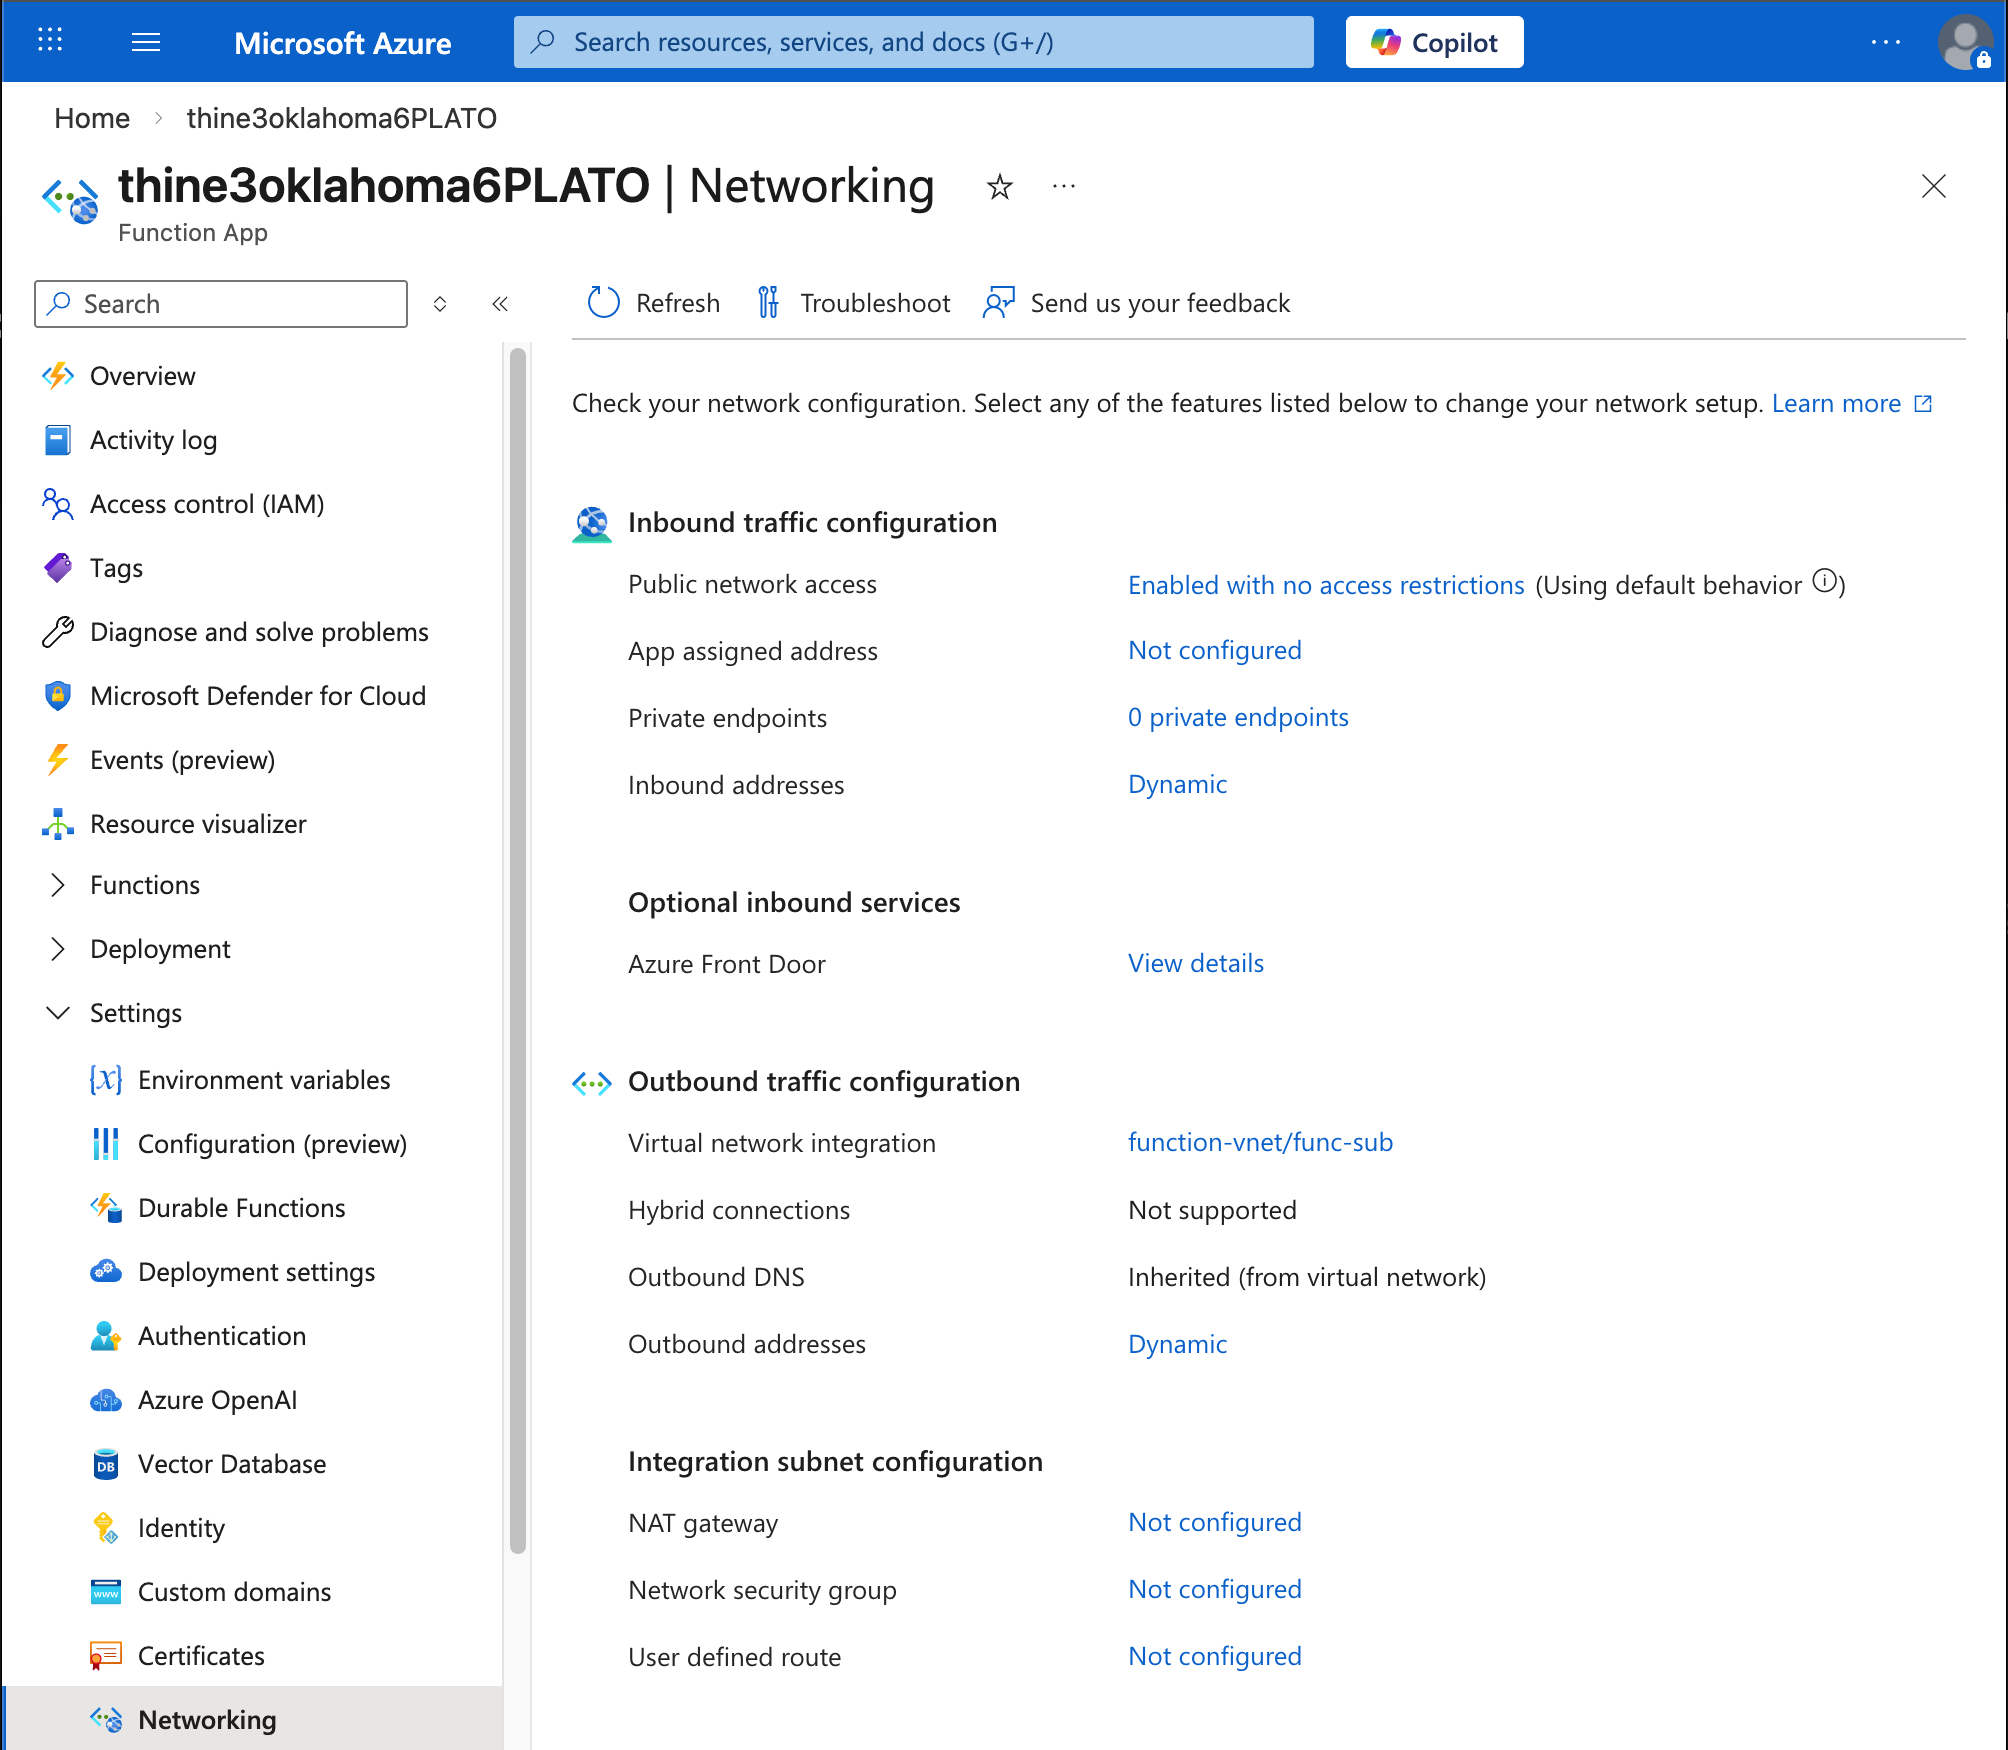Click the Refresh icon in toolbar
The width and height of the screenshot is (2008, 1750).
604,302
